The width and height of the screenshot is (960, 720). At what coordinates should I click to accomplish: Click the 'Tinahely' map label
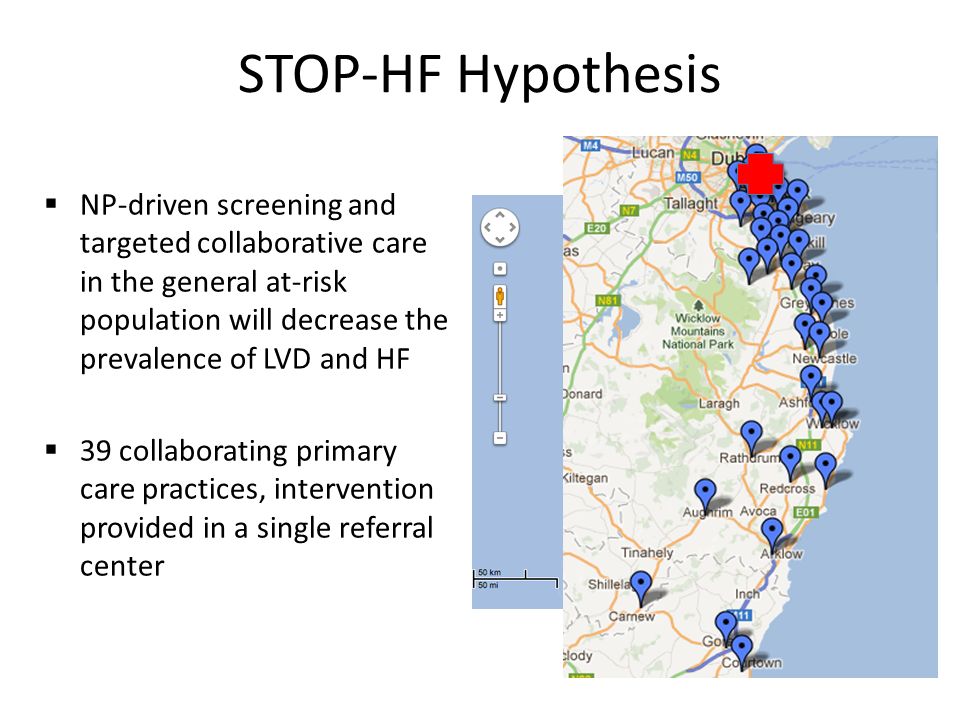(647, 552)
